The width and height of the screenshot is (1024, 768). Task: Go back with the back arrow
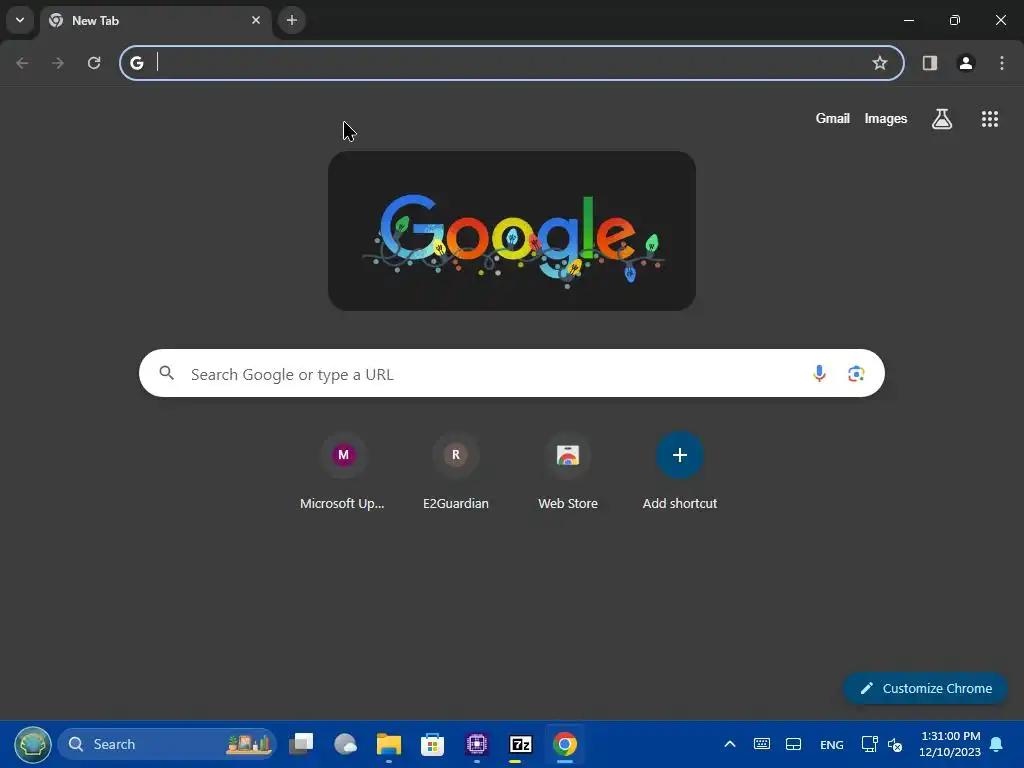tap(22, 63)
